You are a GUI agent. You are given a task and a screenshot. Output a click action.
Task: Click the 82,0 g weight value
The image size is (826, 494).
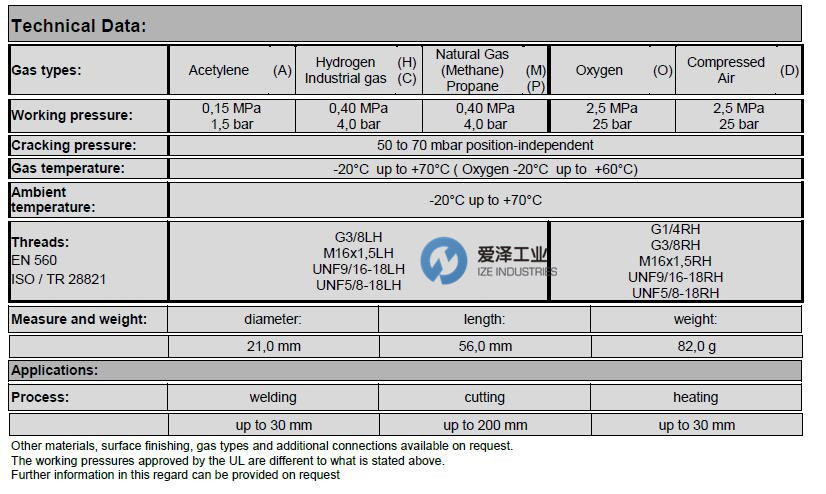[695, 346]
